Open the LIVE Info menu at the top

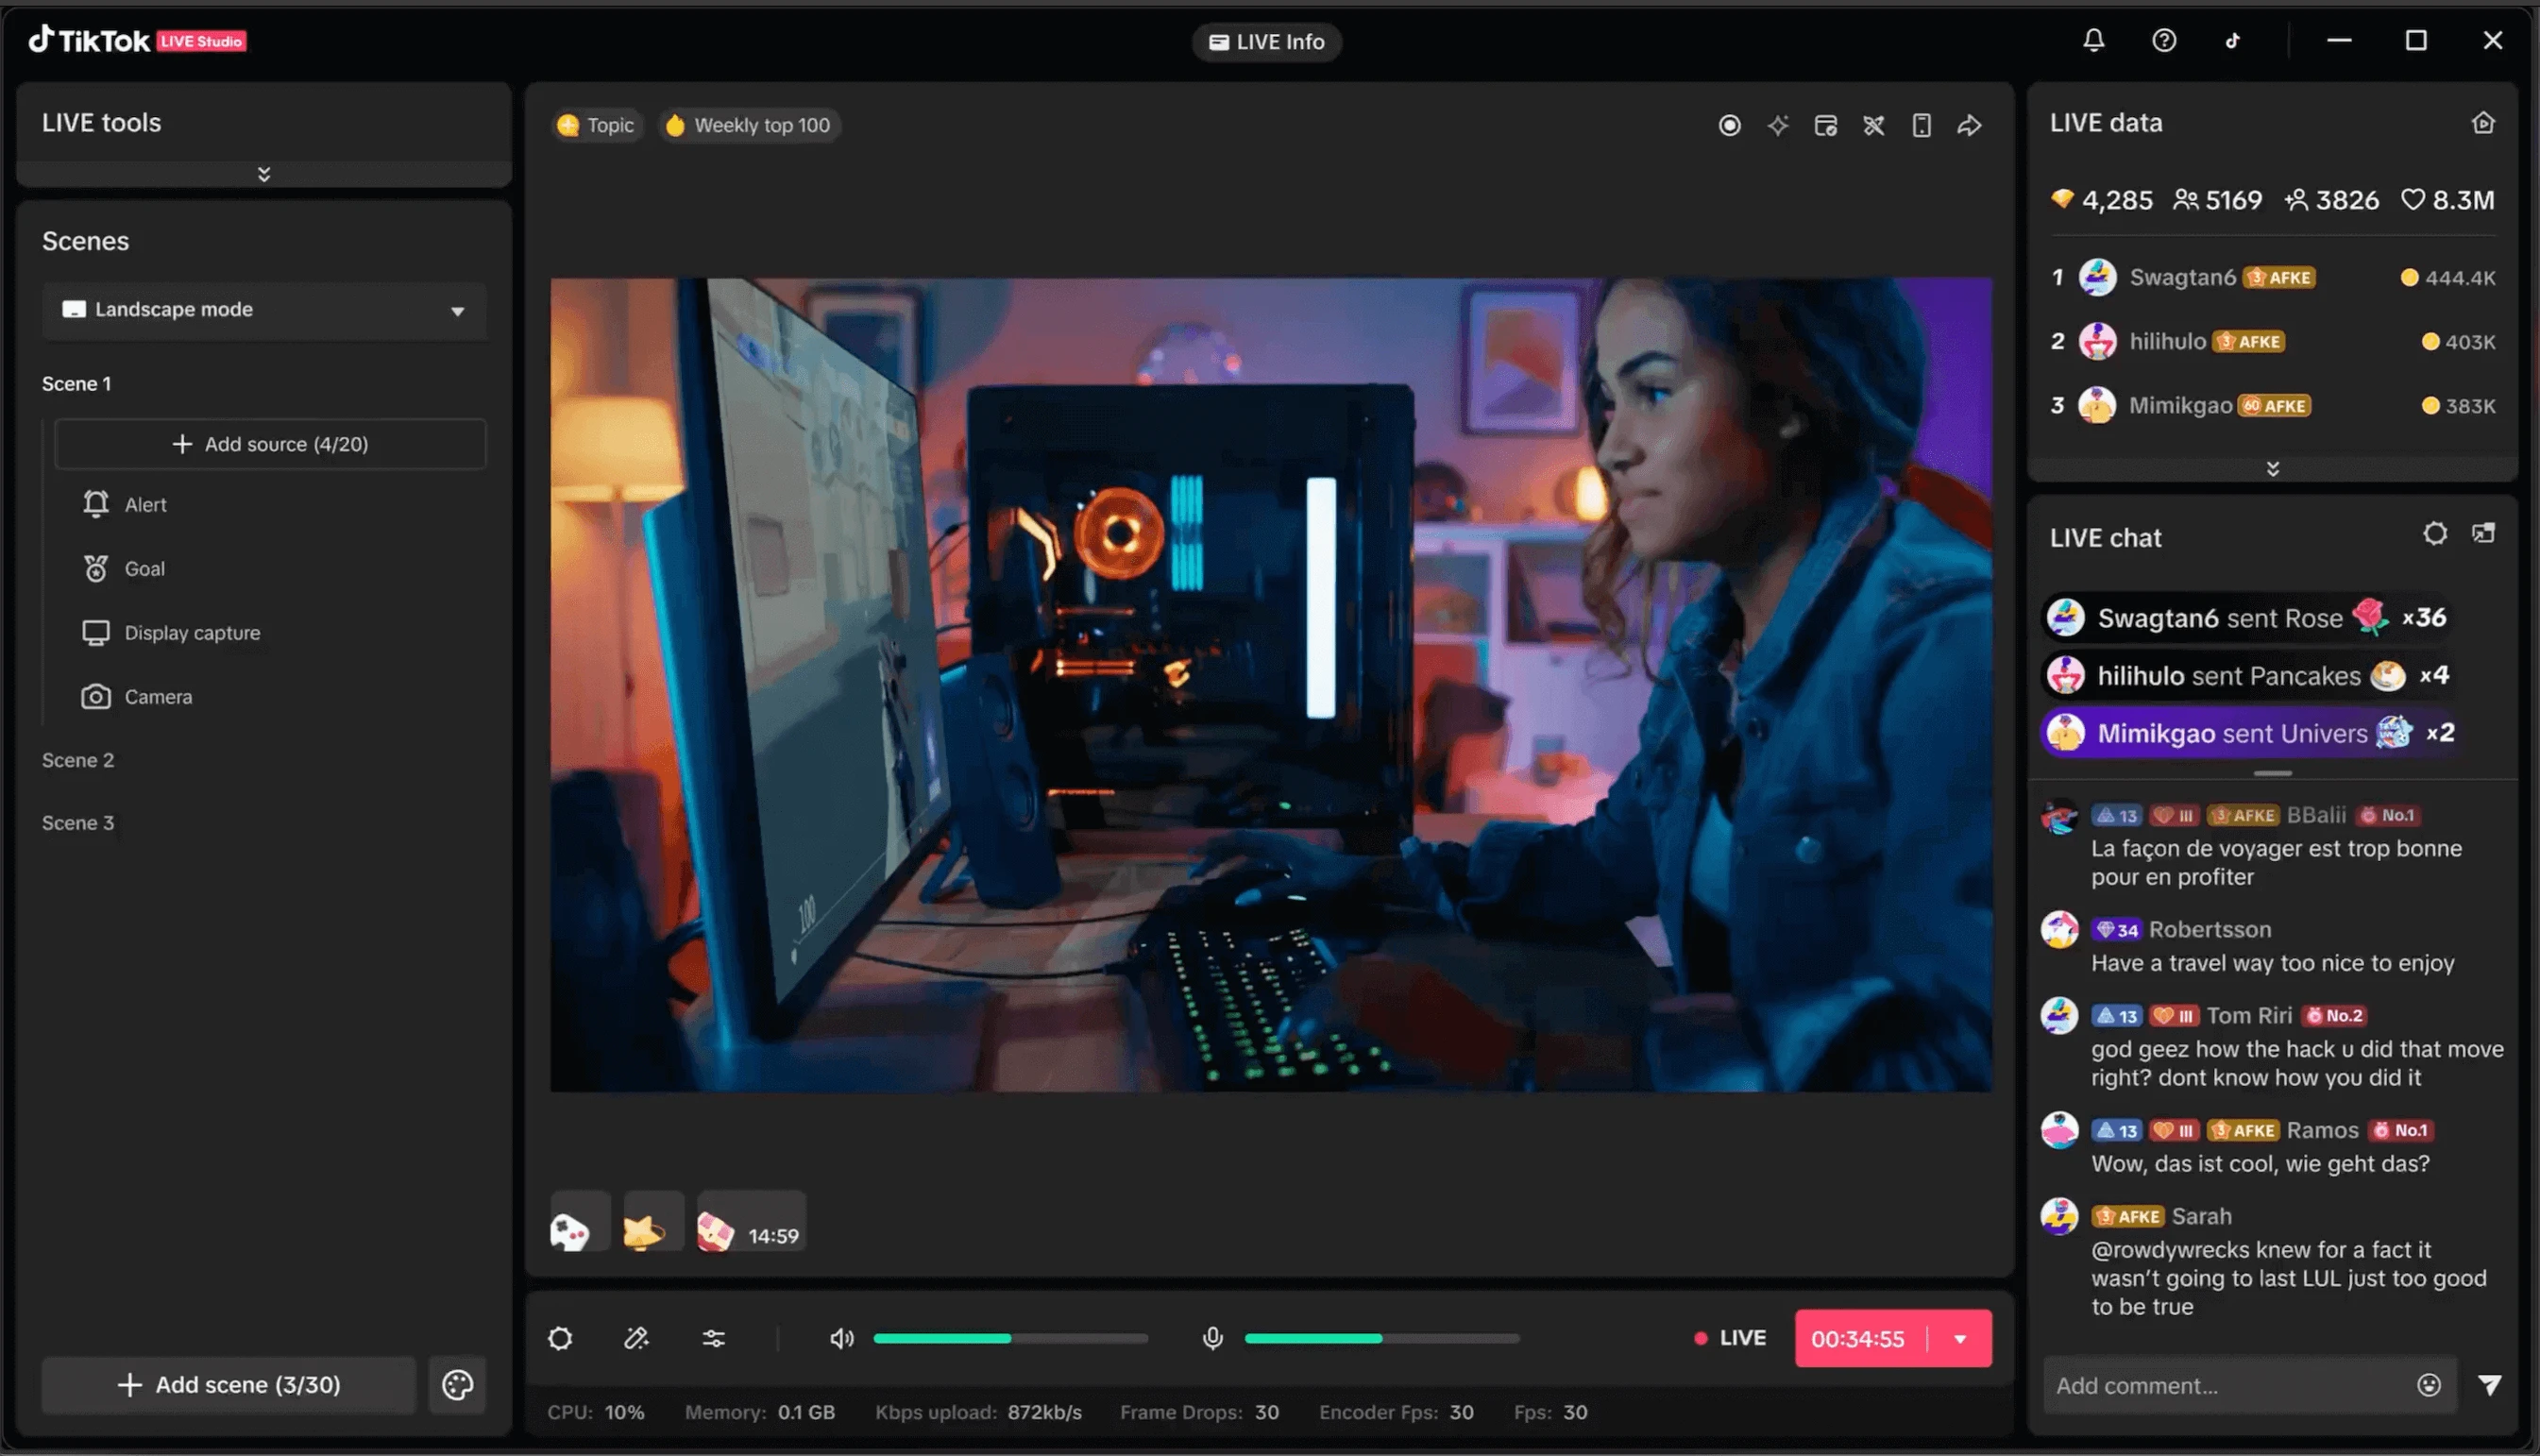click(1266, 41)
